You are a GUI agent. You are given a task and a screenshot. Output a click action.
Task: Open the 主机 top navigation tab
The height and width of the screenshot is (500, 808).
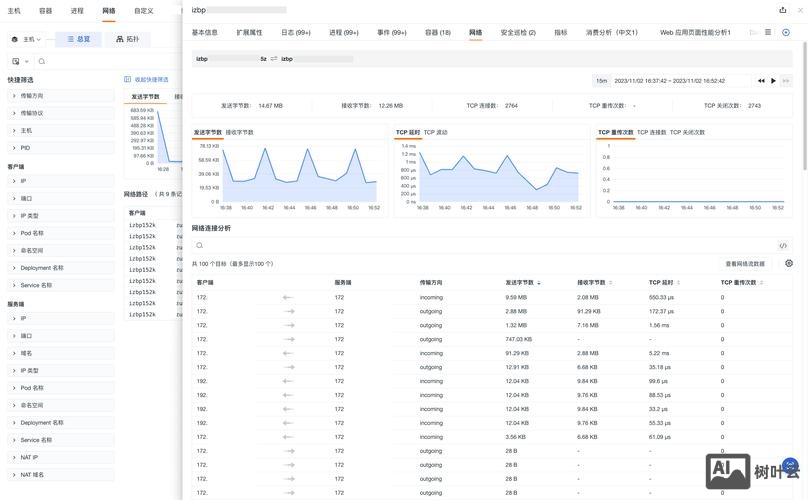click(14, 11)
